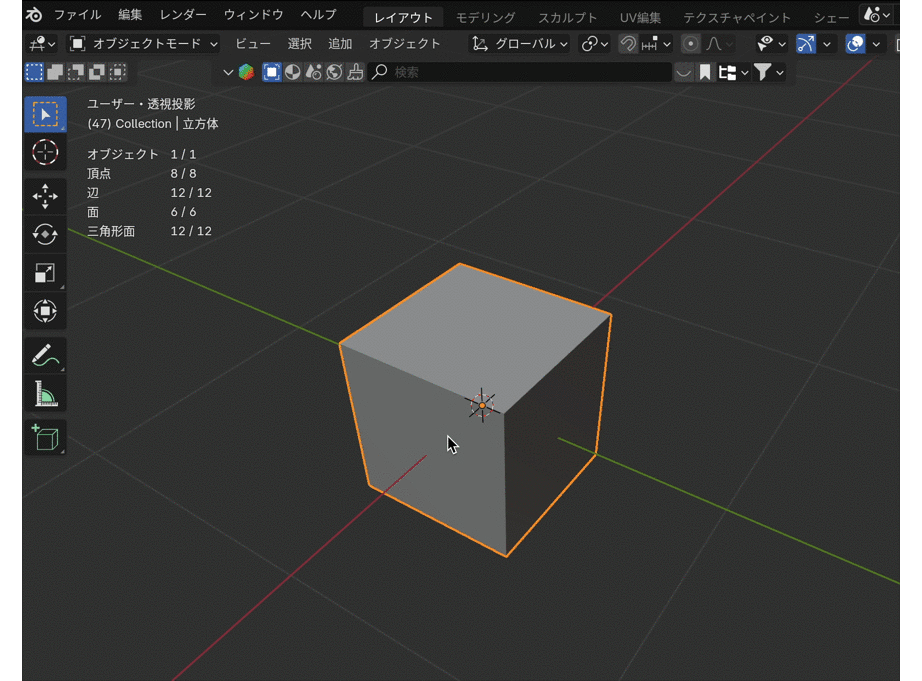
Task: Click the 三角形面 12 / 12 statistic
Action: pyautogui.click(x=149, y=231)
